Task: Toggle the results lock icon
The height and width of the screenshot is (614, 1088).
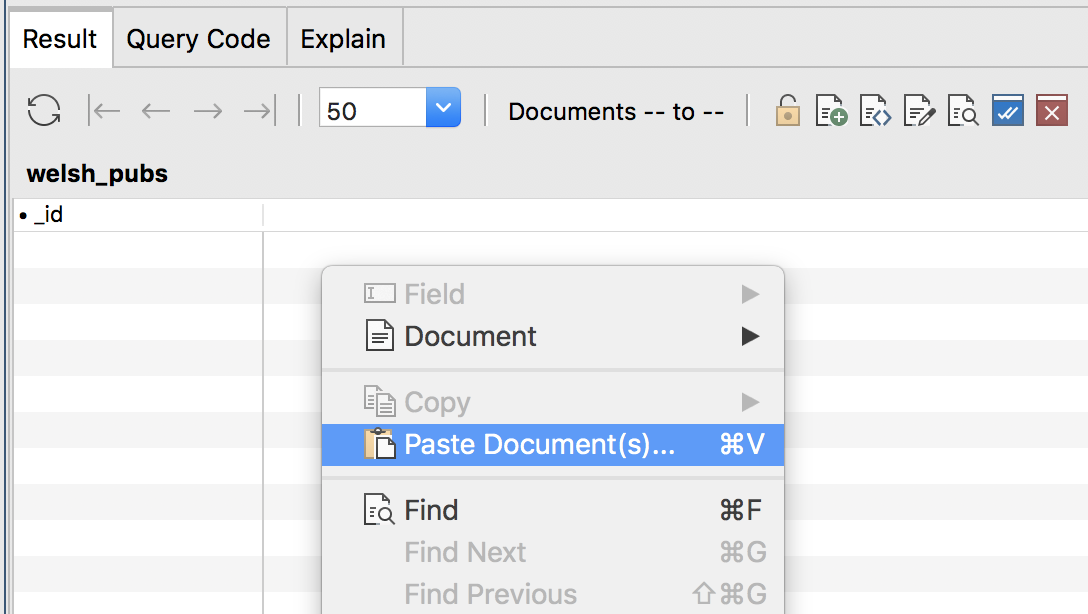Action: coord(787,110)
